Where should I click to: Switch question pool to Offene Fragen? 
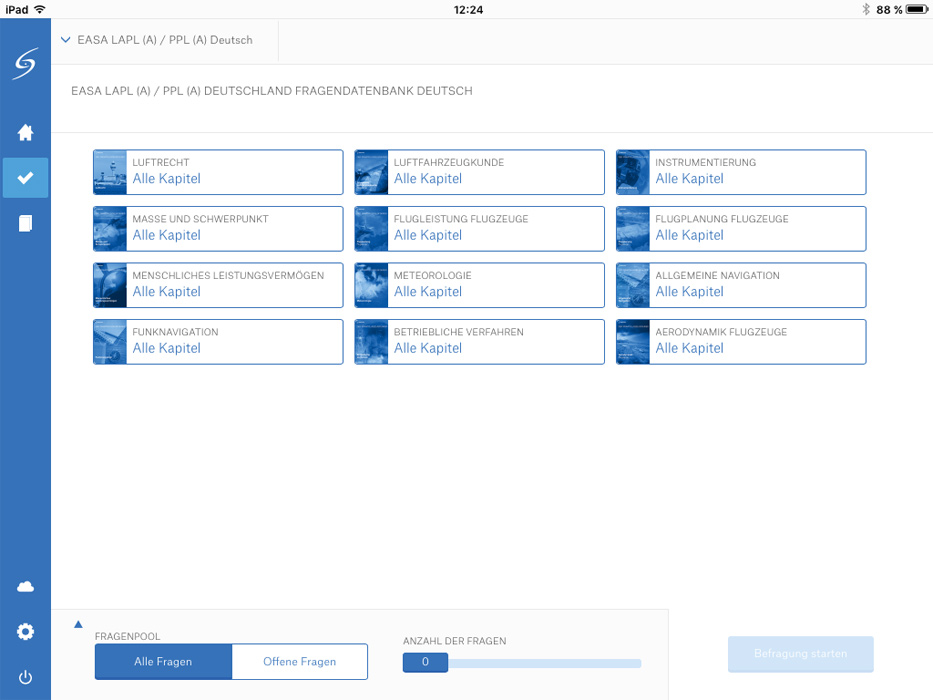point(299,661)
